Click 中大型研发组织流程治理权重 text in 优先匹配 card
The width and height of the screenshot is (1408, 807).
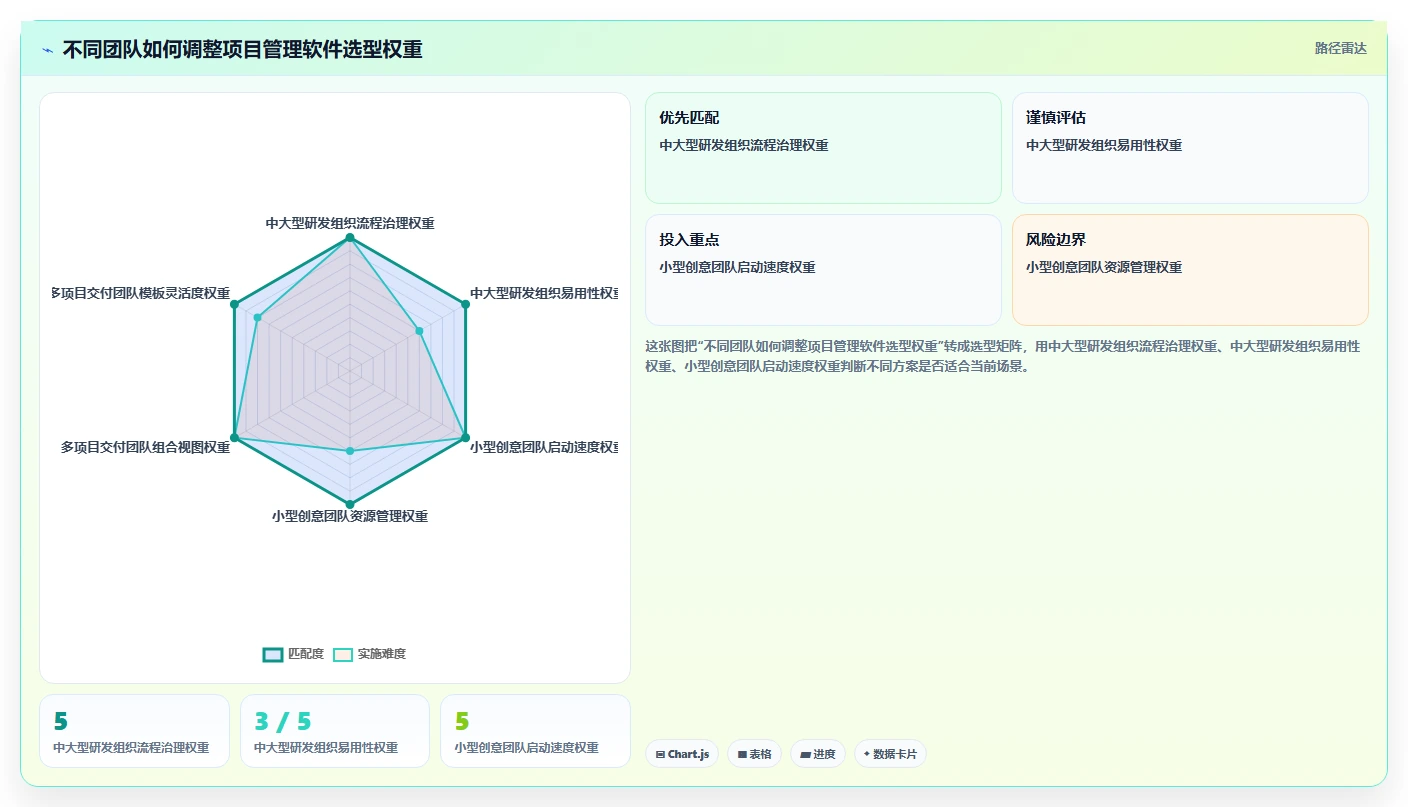[x=744, y=145]
